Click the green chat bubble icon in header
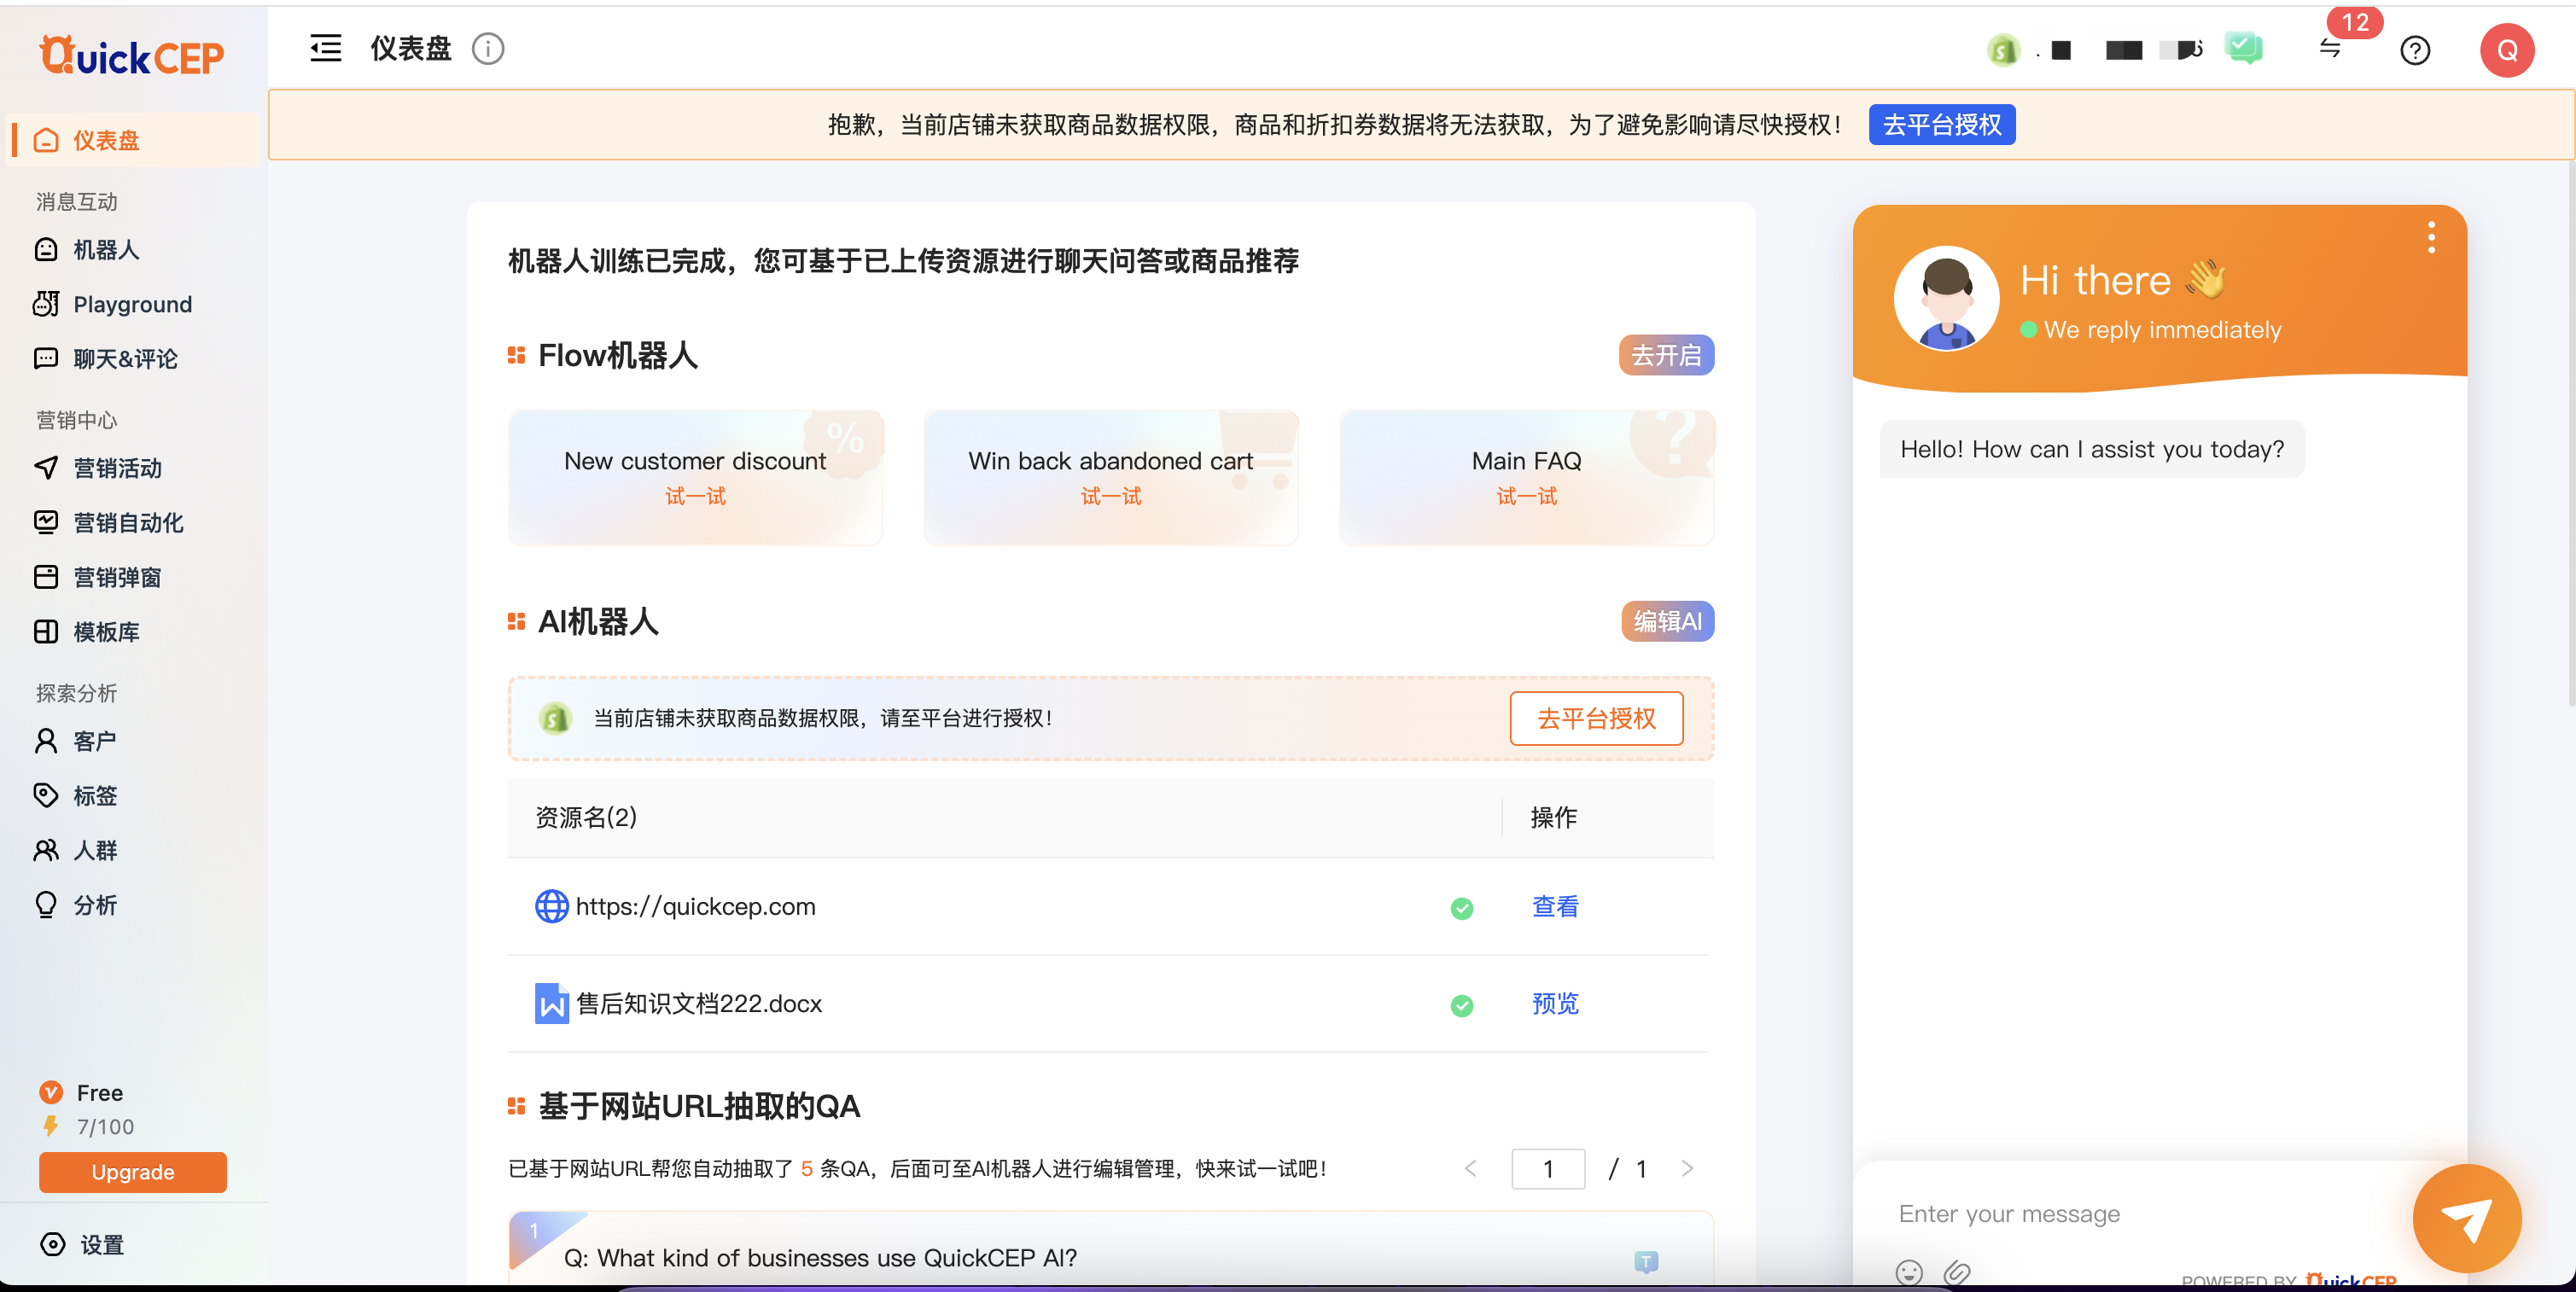Viewport: 2576px width, 1292px height. coord(2243,47)
